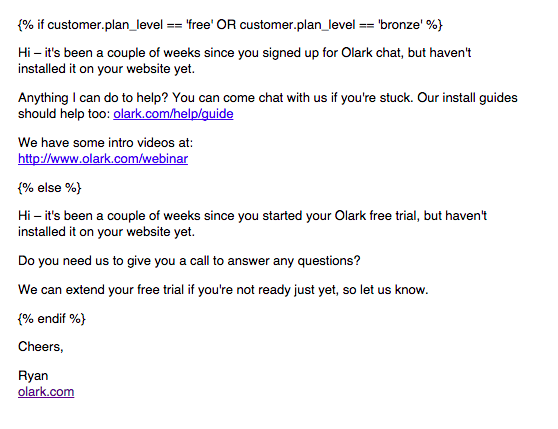
Task: Click "Do you need us to give you a call" line
Action: pyautogui.click(x=189, y=261)
